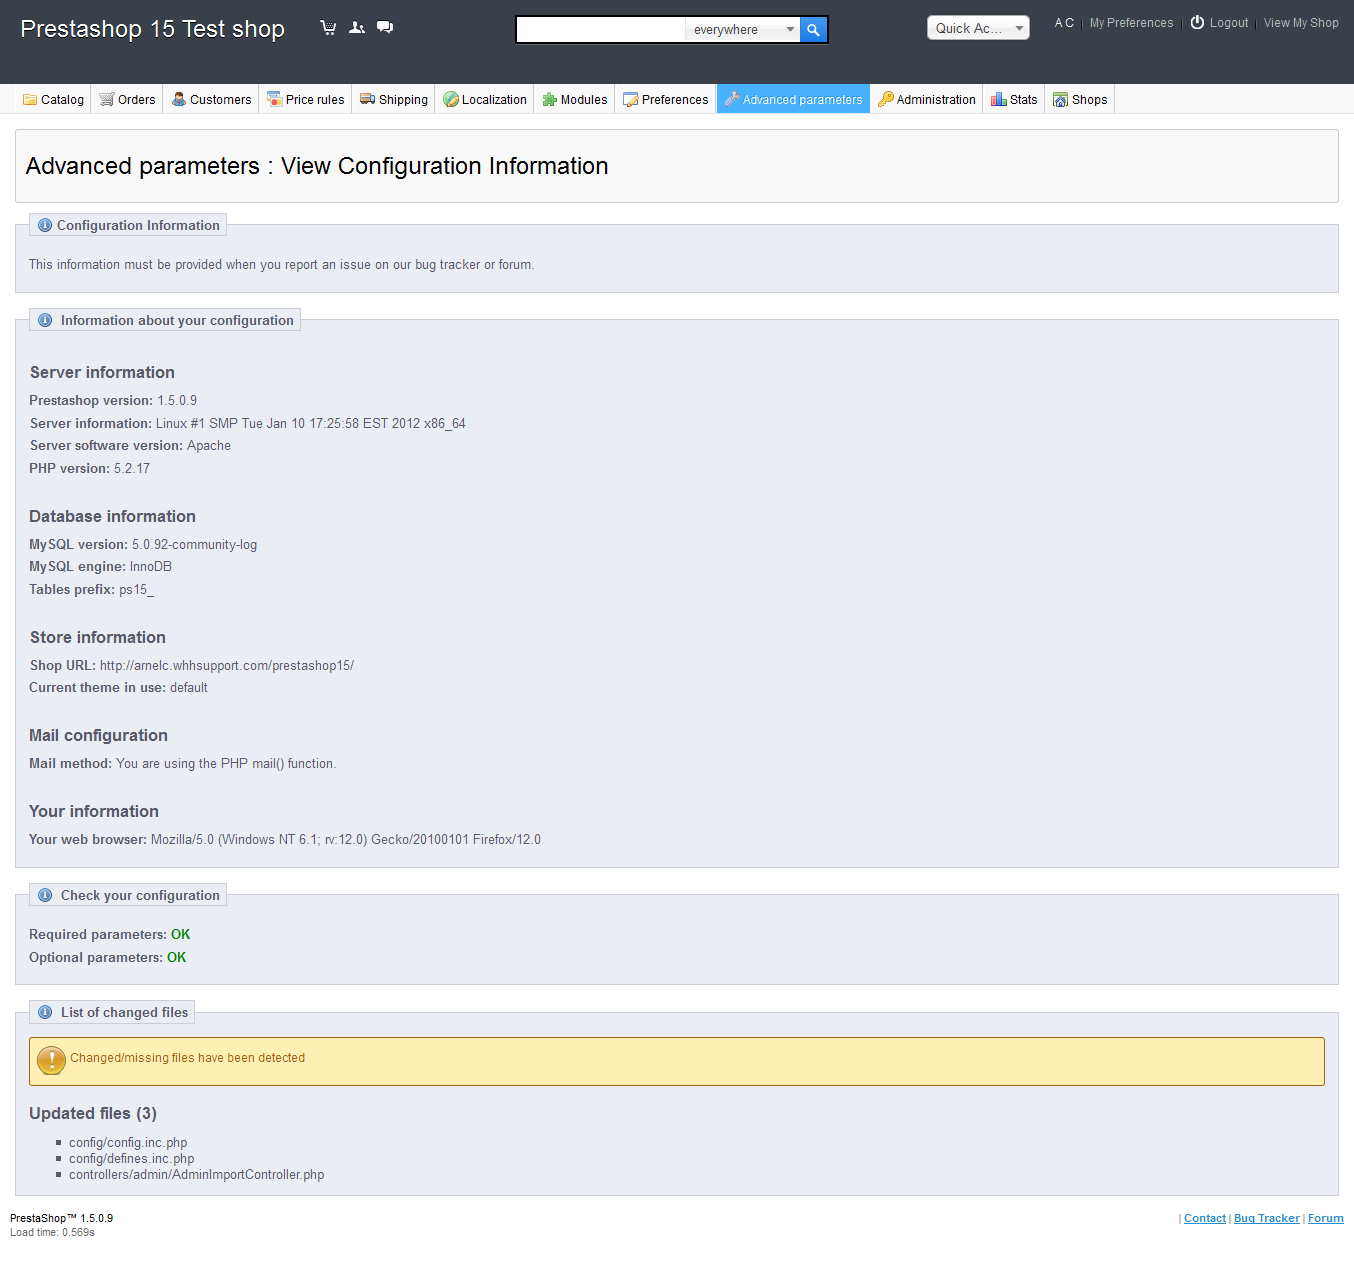Viewport: 1354px width, 1274px height.
Task: Click the customers icon in header
Action: tap(357, 28)
